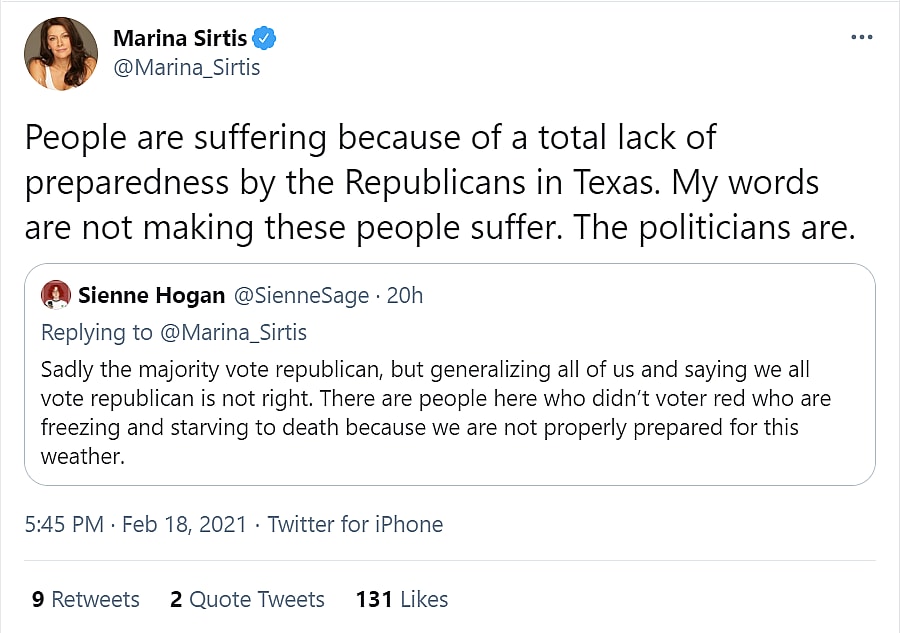Click the "Replying to" label in quoted tweet
904x633 pixels.
(x=96, y=332)
